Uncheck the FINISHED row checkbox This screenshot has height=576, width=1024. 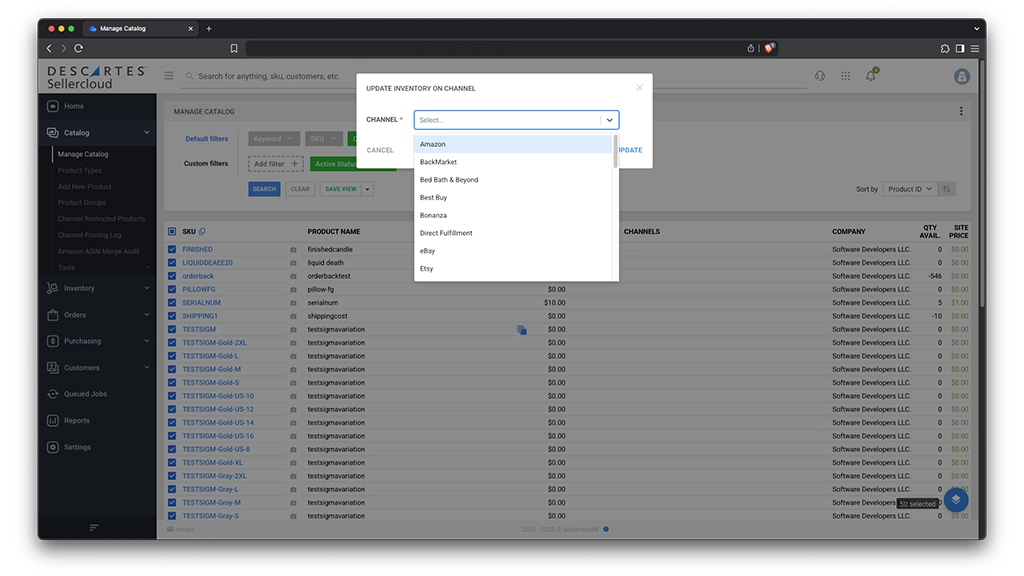(170, 249)
